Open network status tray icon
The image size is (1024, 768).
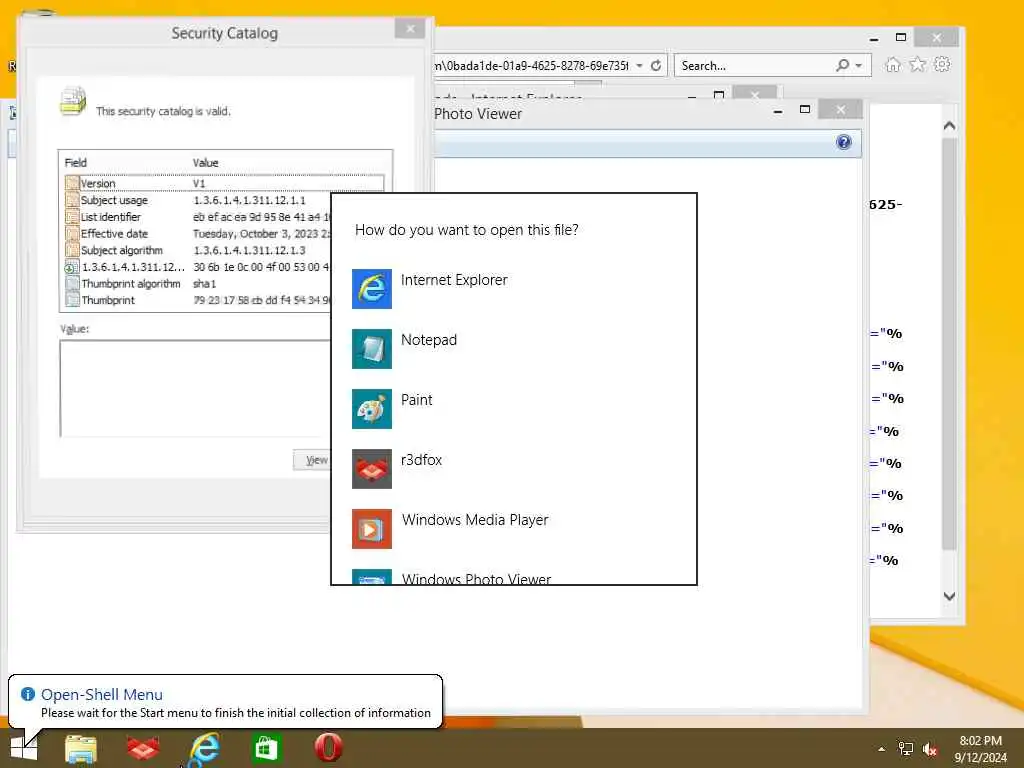pyautogui.click(x=905, y=749)
